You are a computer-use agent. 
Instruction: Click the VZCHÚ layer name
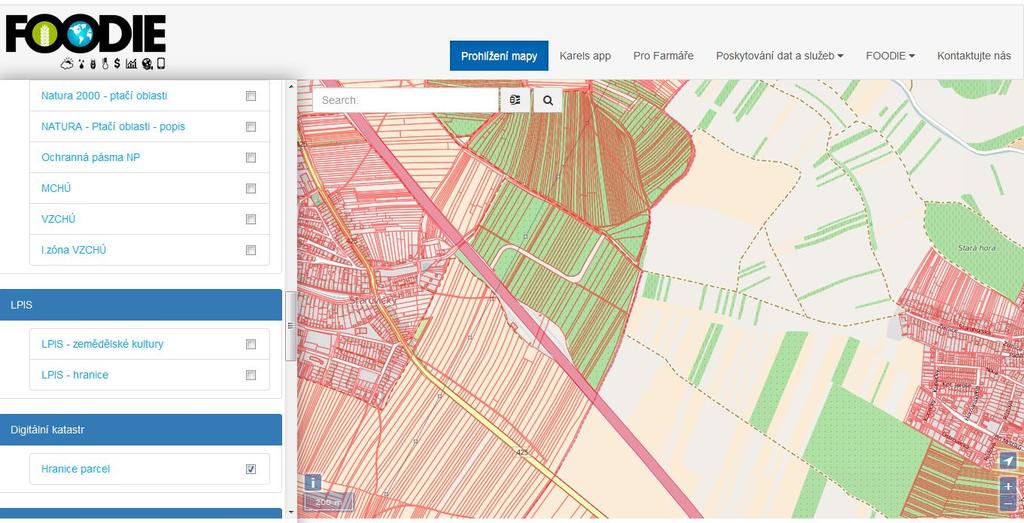point(58,219)
